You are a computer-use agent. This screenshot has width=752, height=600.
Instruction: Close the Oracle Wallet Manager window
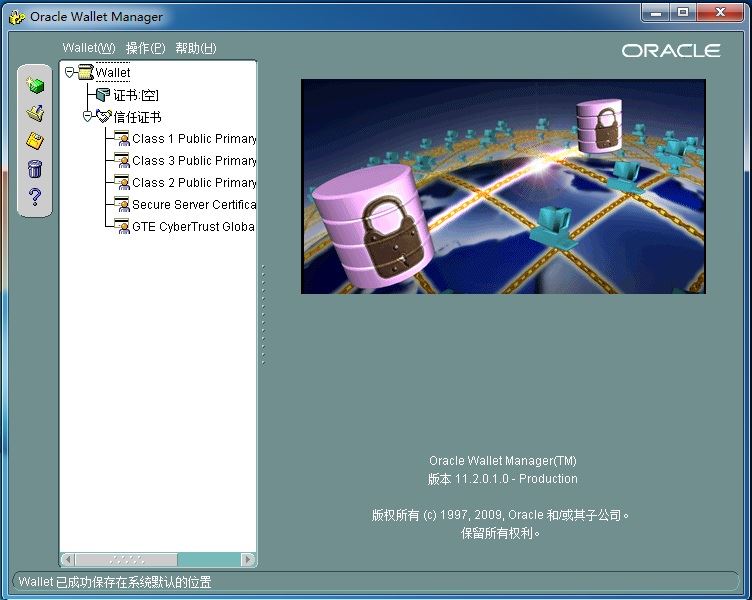[x=720, y=13]
